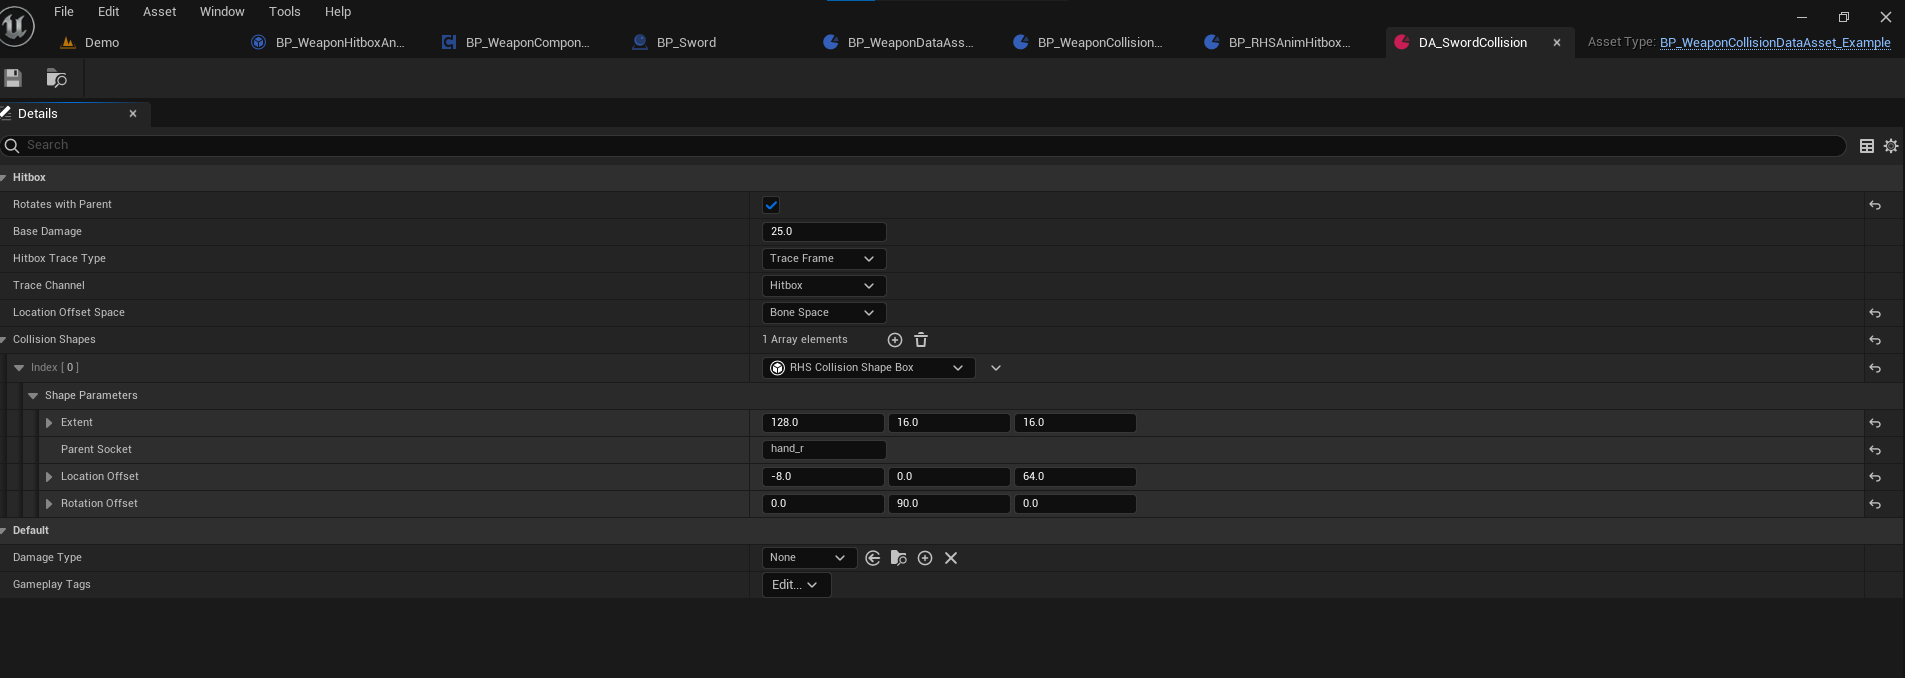The width and height of the screenshot is (1905, 678).
Task: Expand the Location Offset property
Action: click(x=49, y=477)
